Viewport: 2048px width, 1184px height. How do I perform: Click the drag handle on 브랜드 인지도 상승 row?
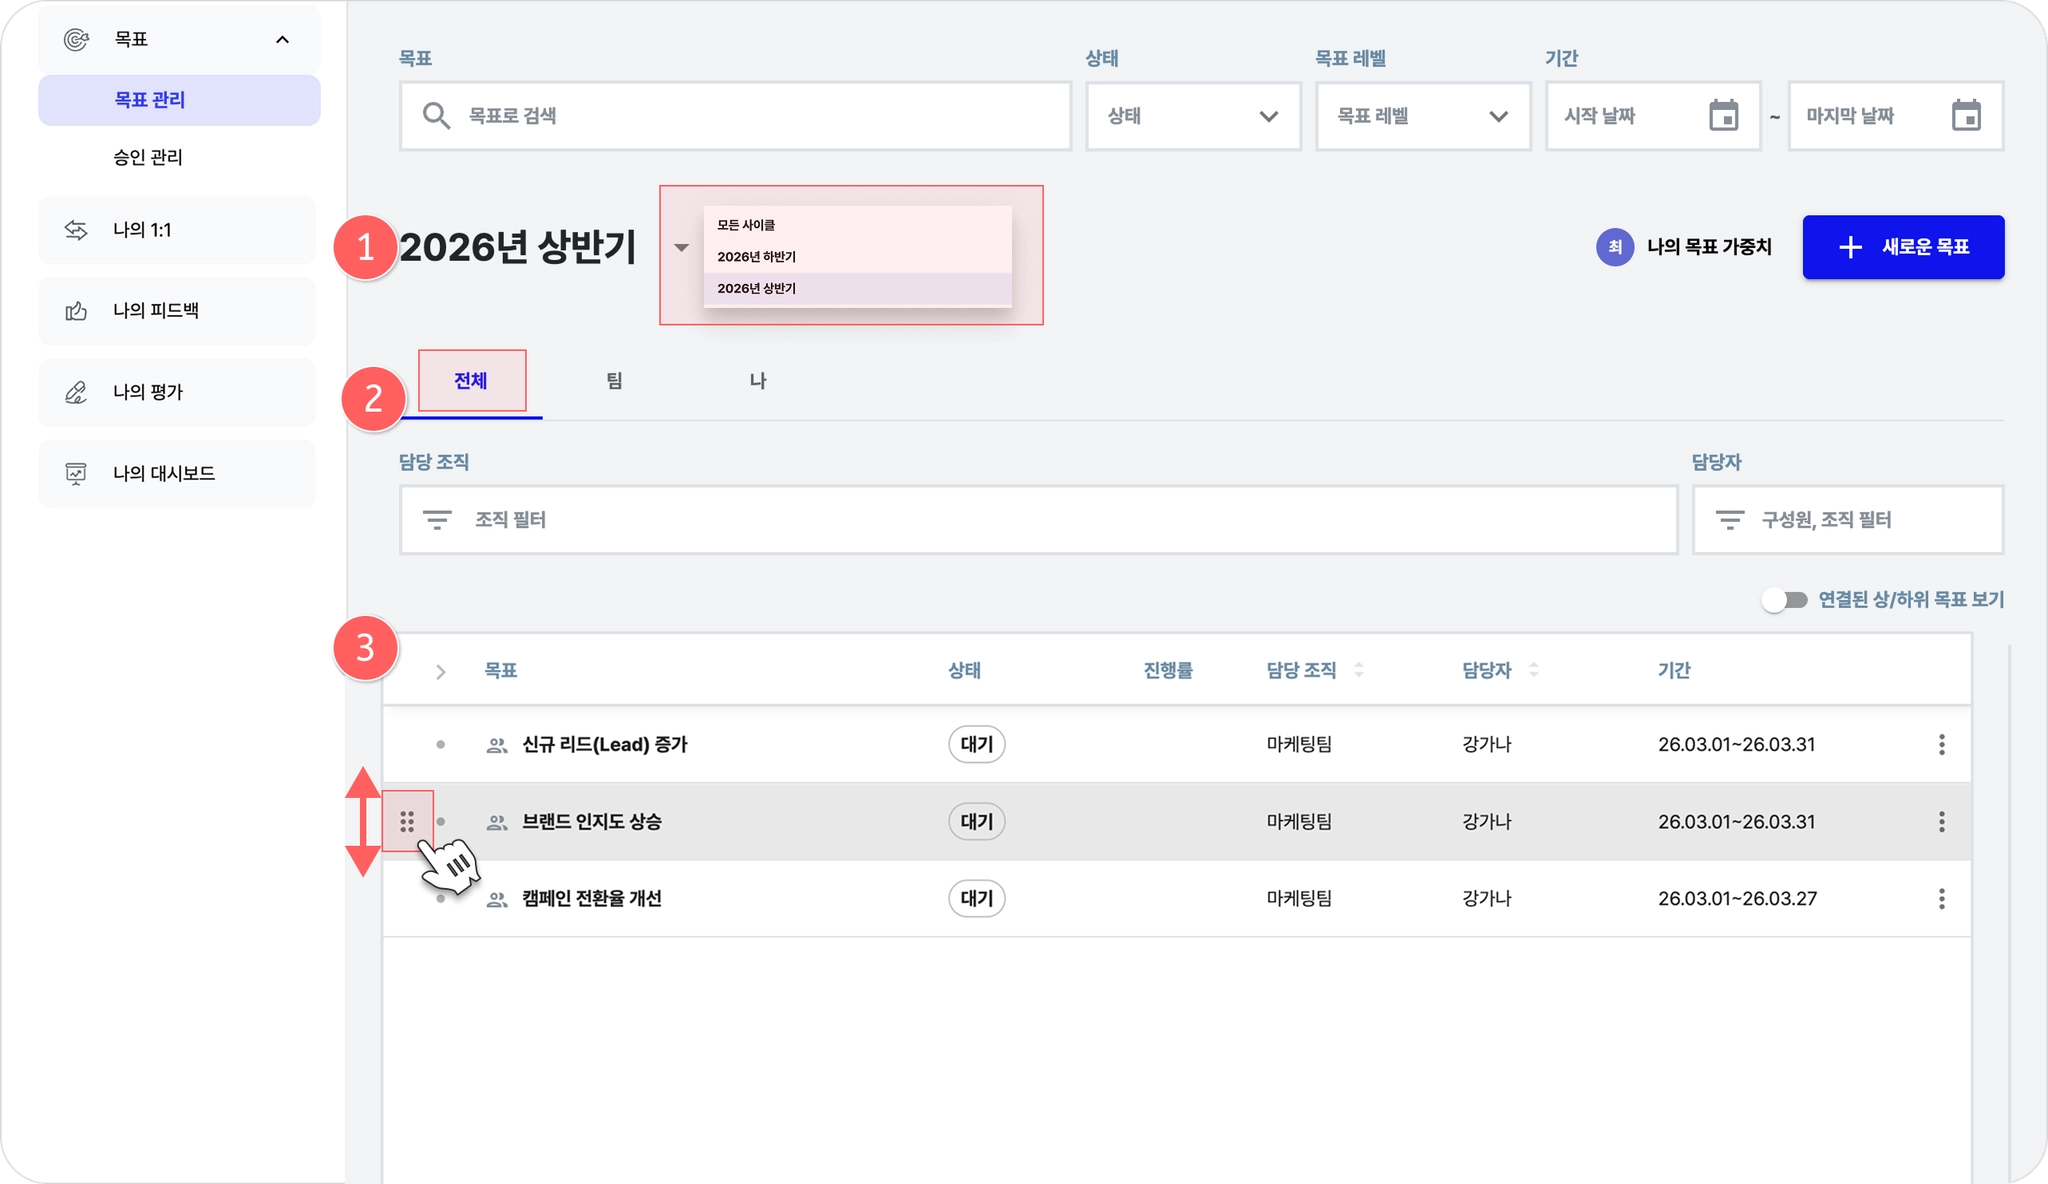[407, 822]
